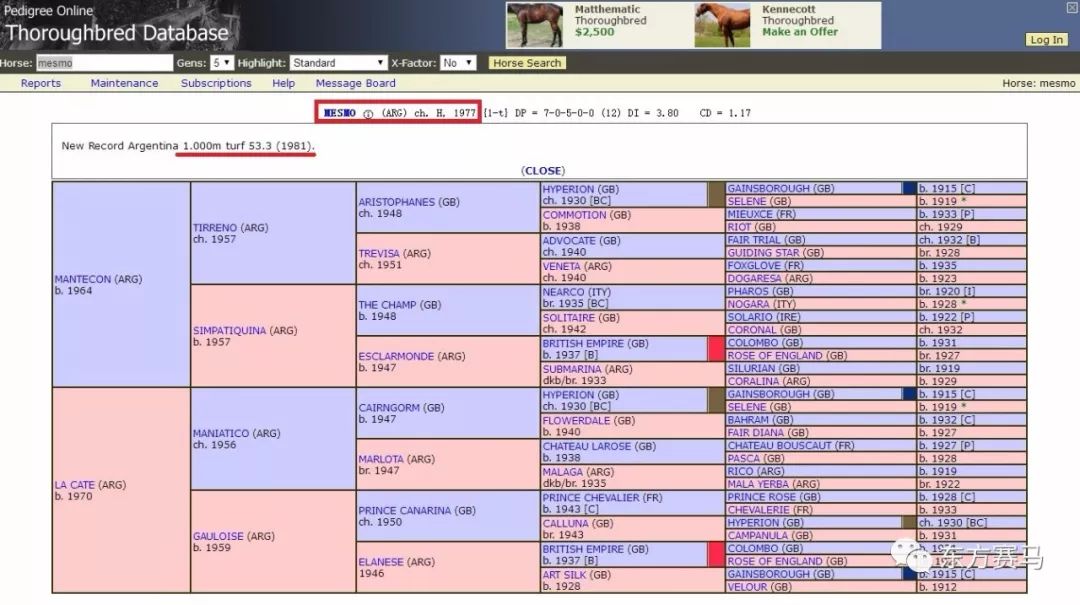Click the Kennecott horse ad thumbnail

pyautogui.click(x=722, y=25)
